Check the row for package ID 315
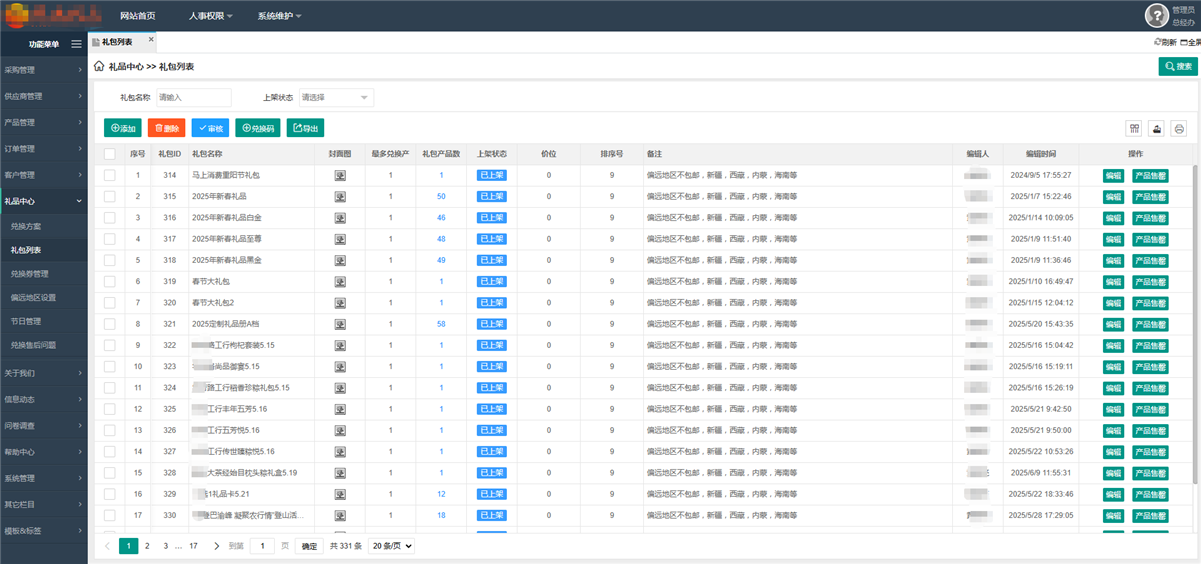 point(110,196)
